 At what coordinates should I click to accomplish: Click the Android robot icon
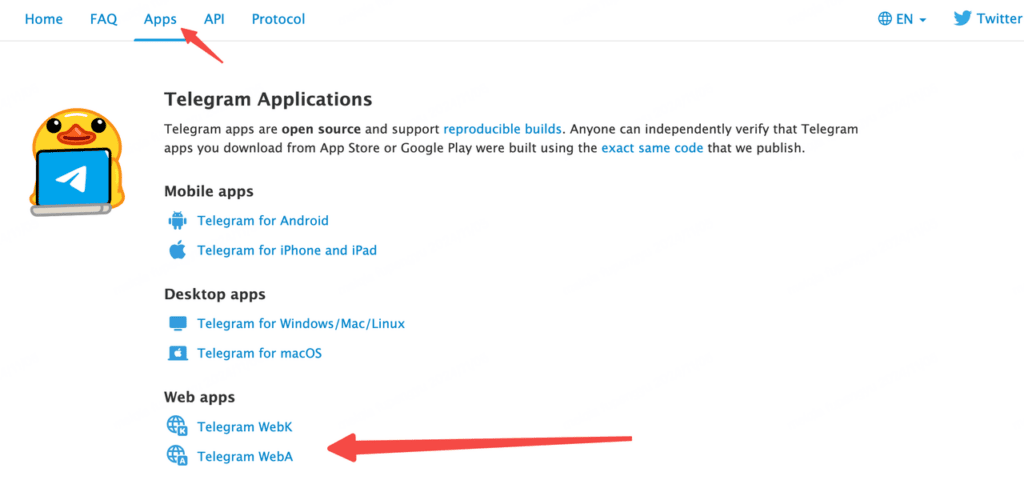177,221
